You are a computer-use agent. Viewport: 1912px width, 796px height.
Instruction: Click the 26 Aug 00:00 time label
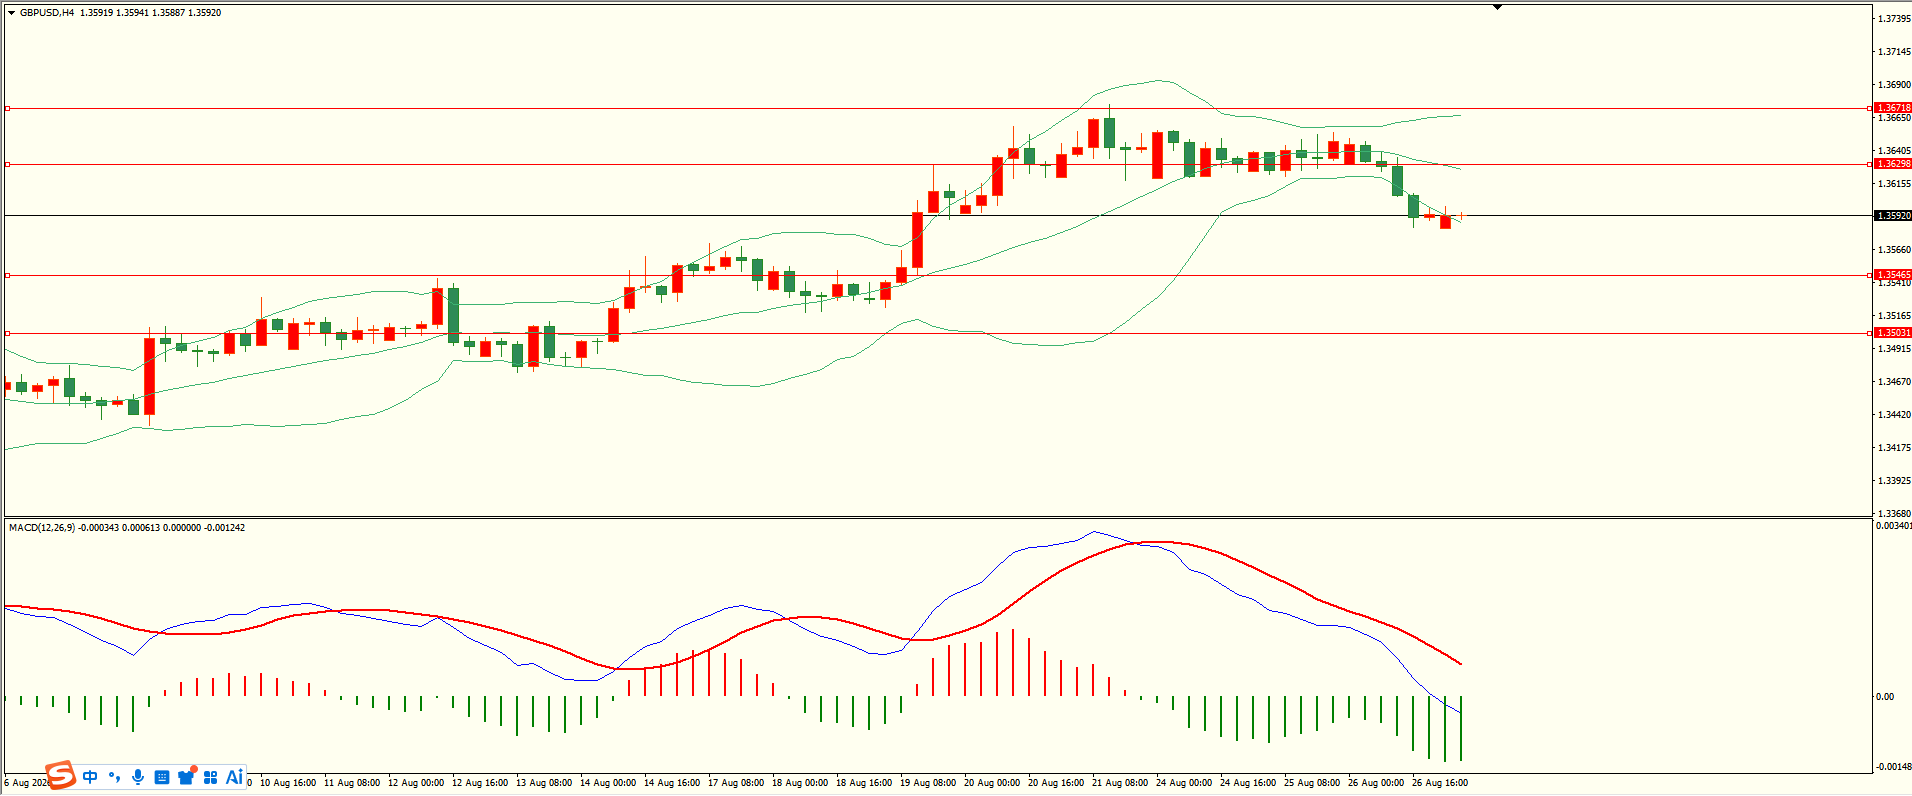pos(1376,783)
